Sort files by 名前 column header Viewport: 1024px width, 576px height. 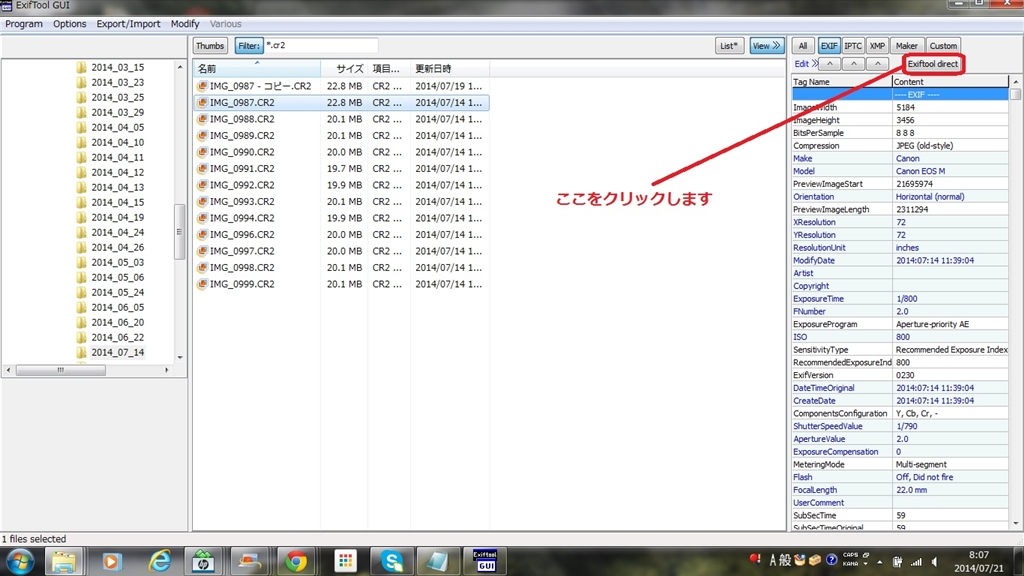[x=257, y=69]
